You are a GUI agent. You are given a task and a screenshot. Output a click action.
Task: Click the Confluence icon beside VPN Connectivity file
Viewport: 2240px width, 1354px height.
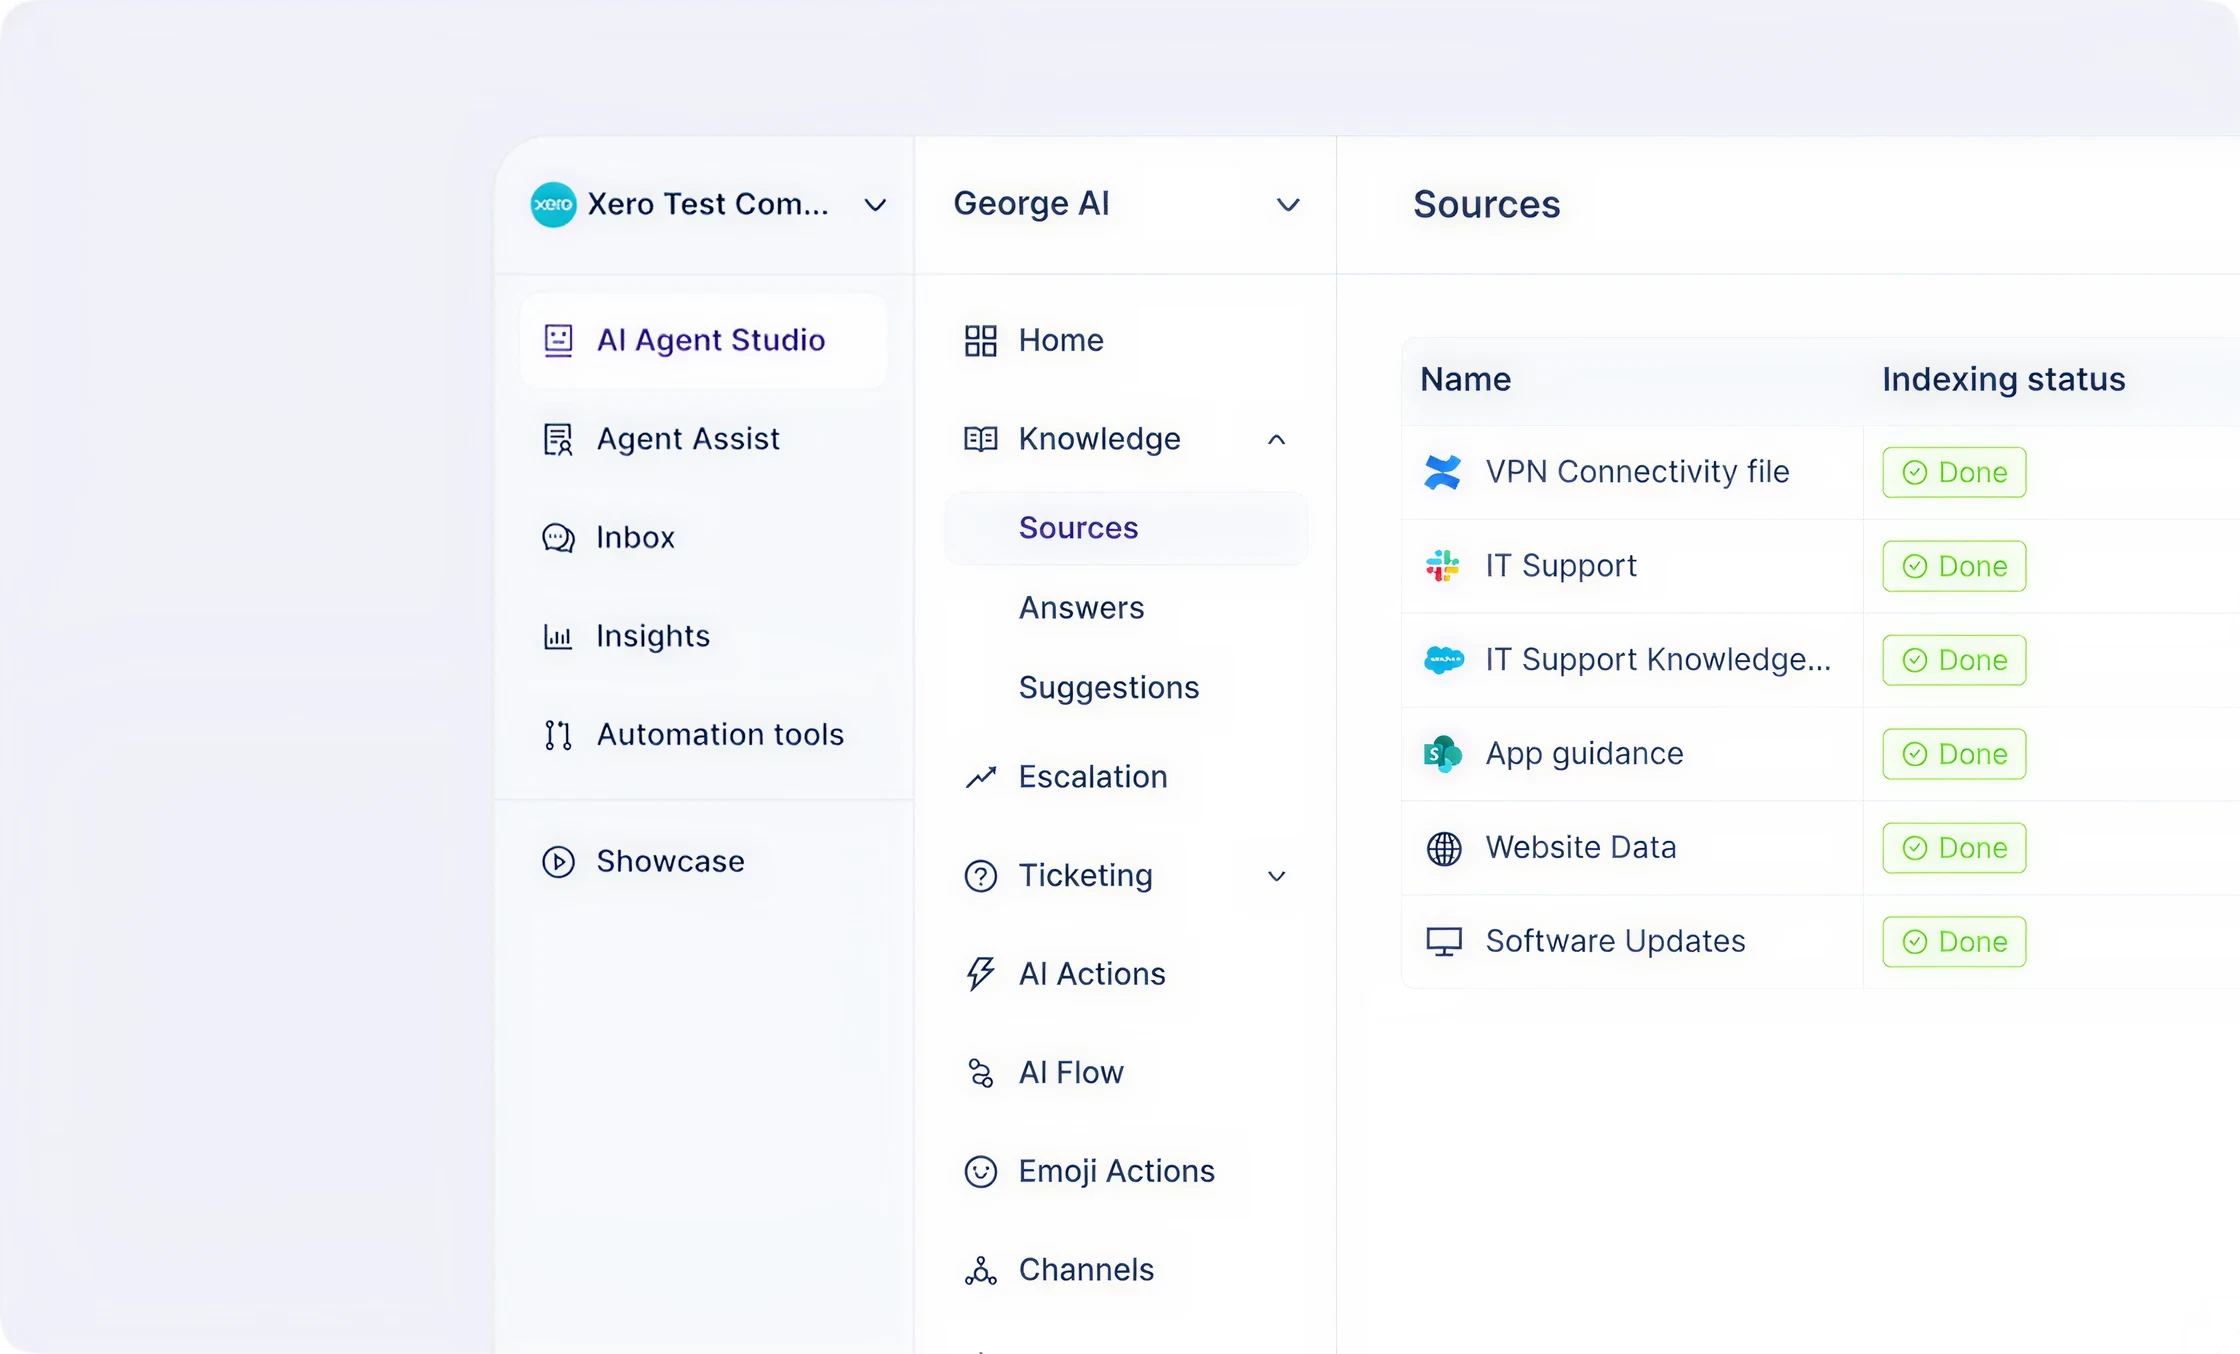point(1442,472)
